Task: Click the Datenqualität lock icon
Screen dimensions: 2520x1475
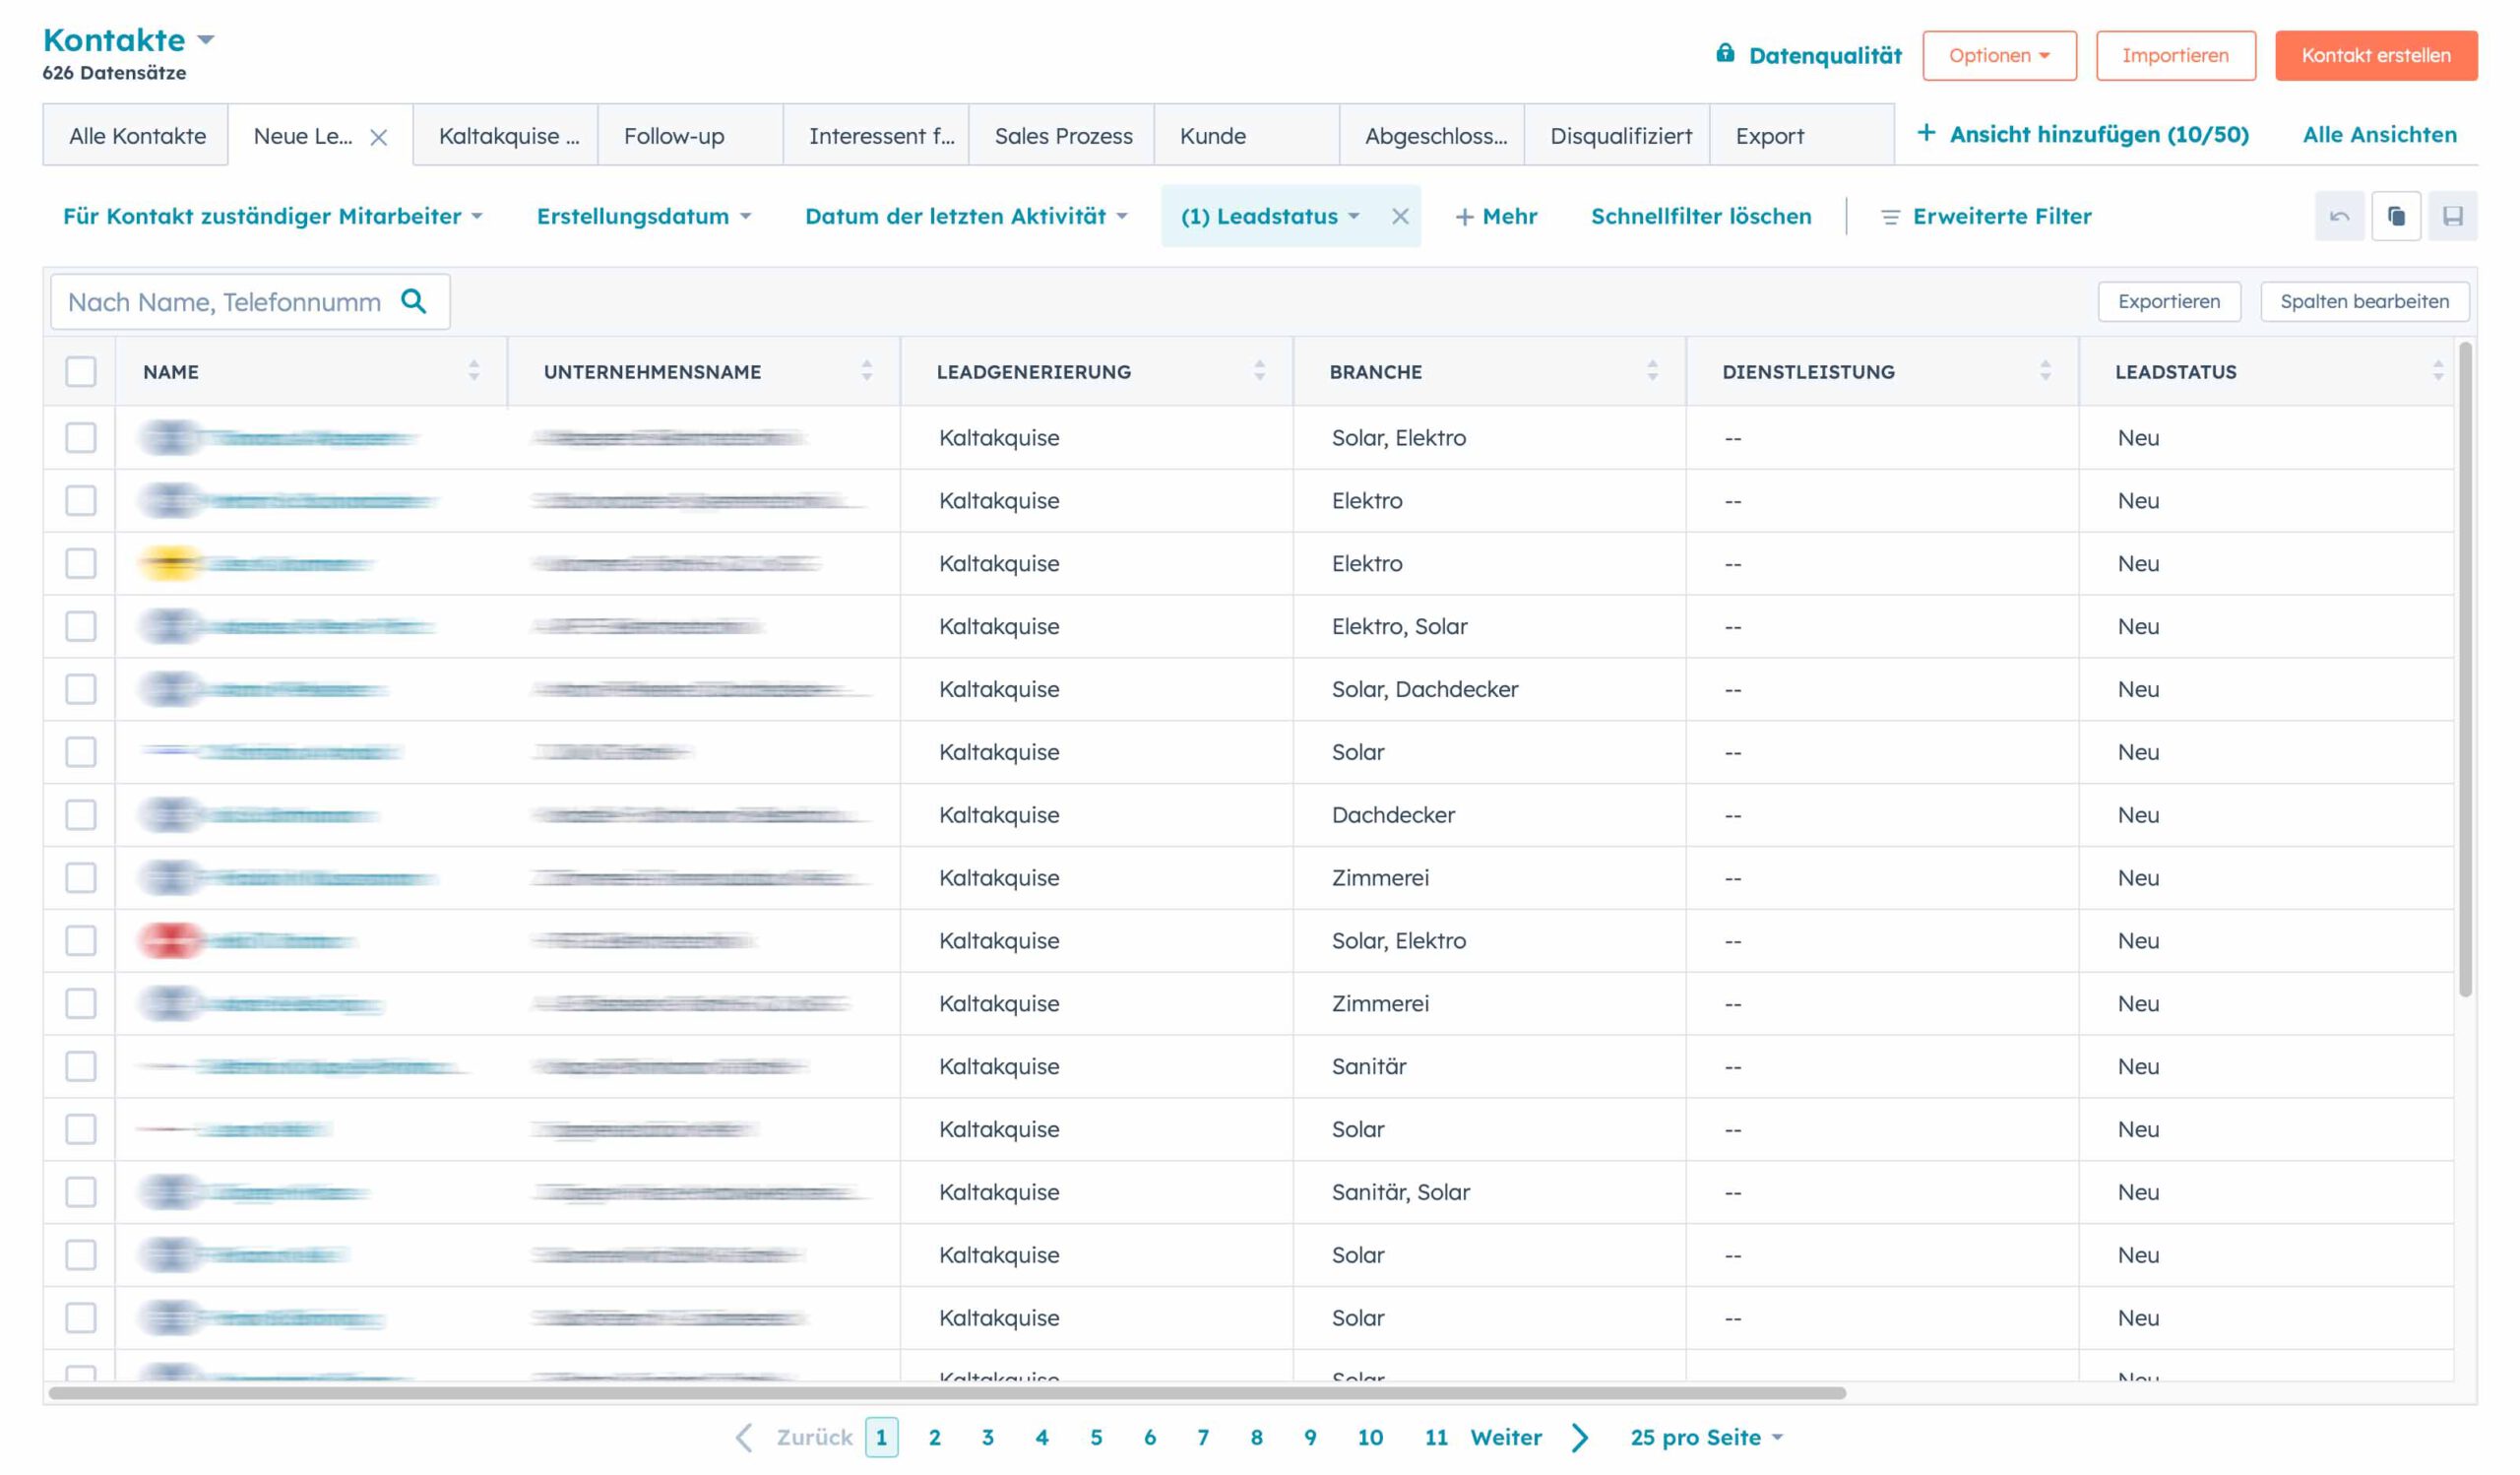Action: pos(1725,54)
